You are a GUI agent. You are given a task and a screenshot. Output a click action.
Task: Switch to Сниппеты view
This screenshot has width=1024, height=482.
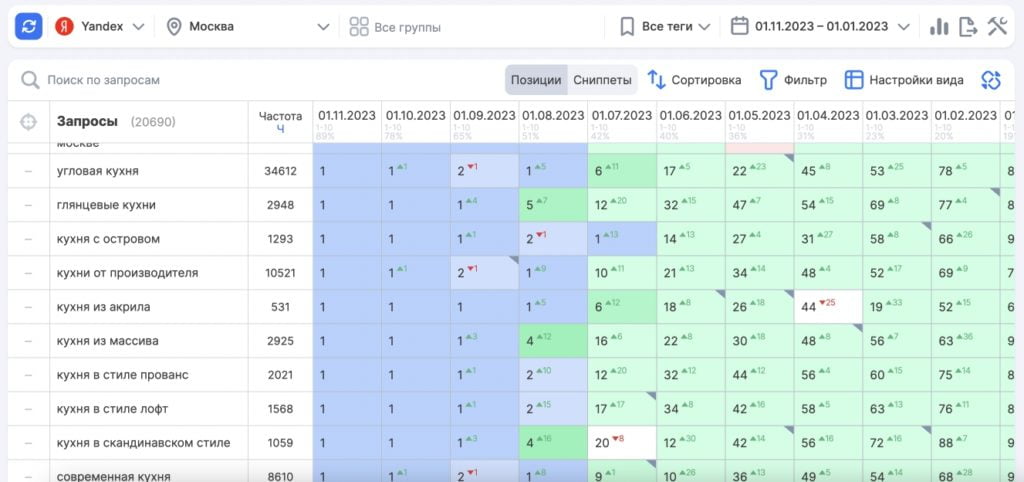click(x=602, y=80)
